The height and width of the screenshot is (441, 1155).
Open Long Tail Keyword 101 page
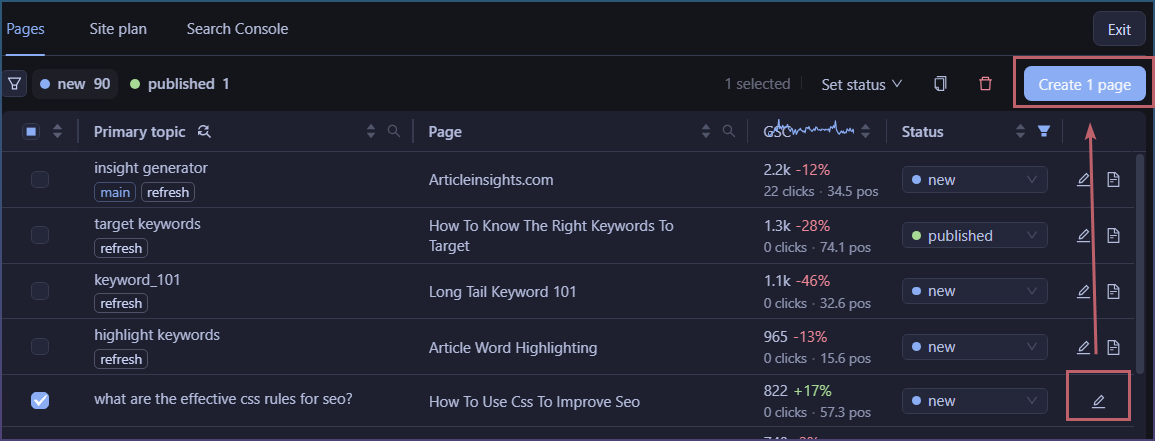click(502, 292)
